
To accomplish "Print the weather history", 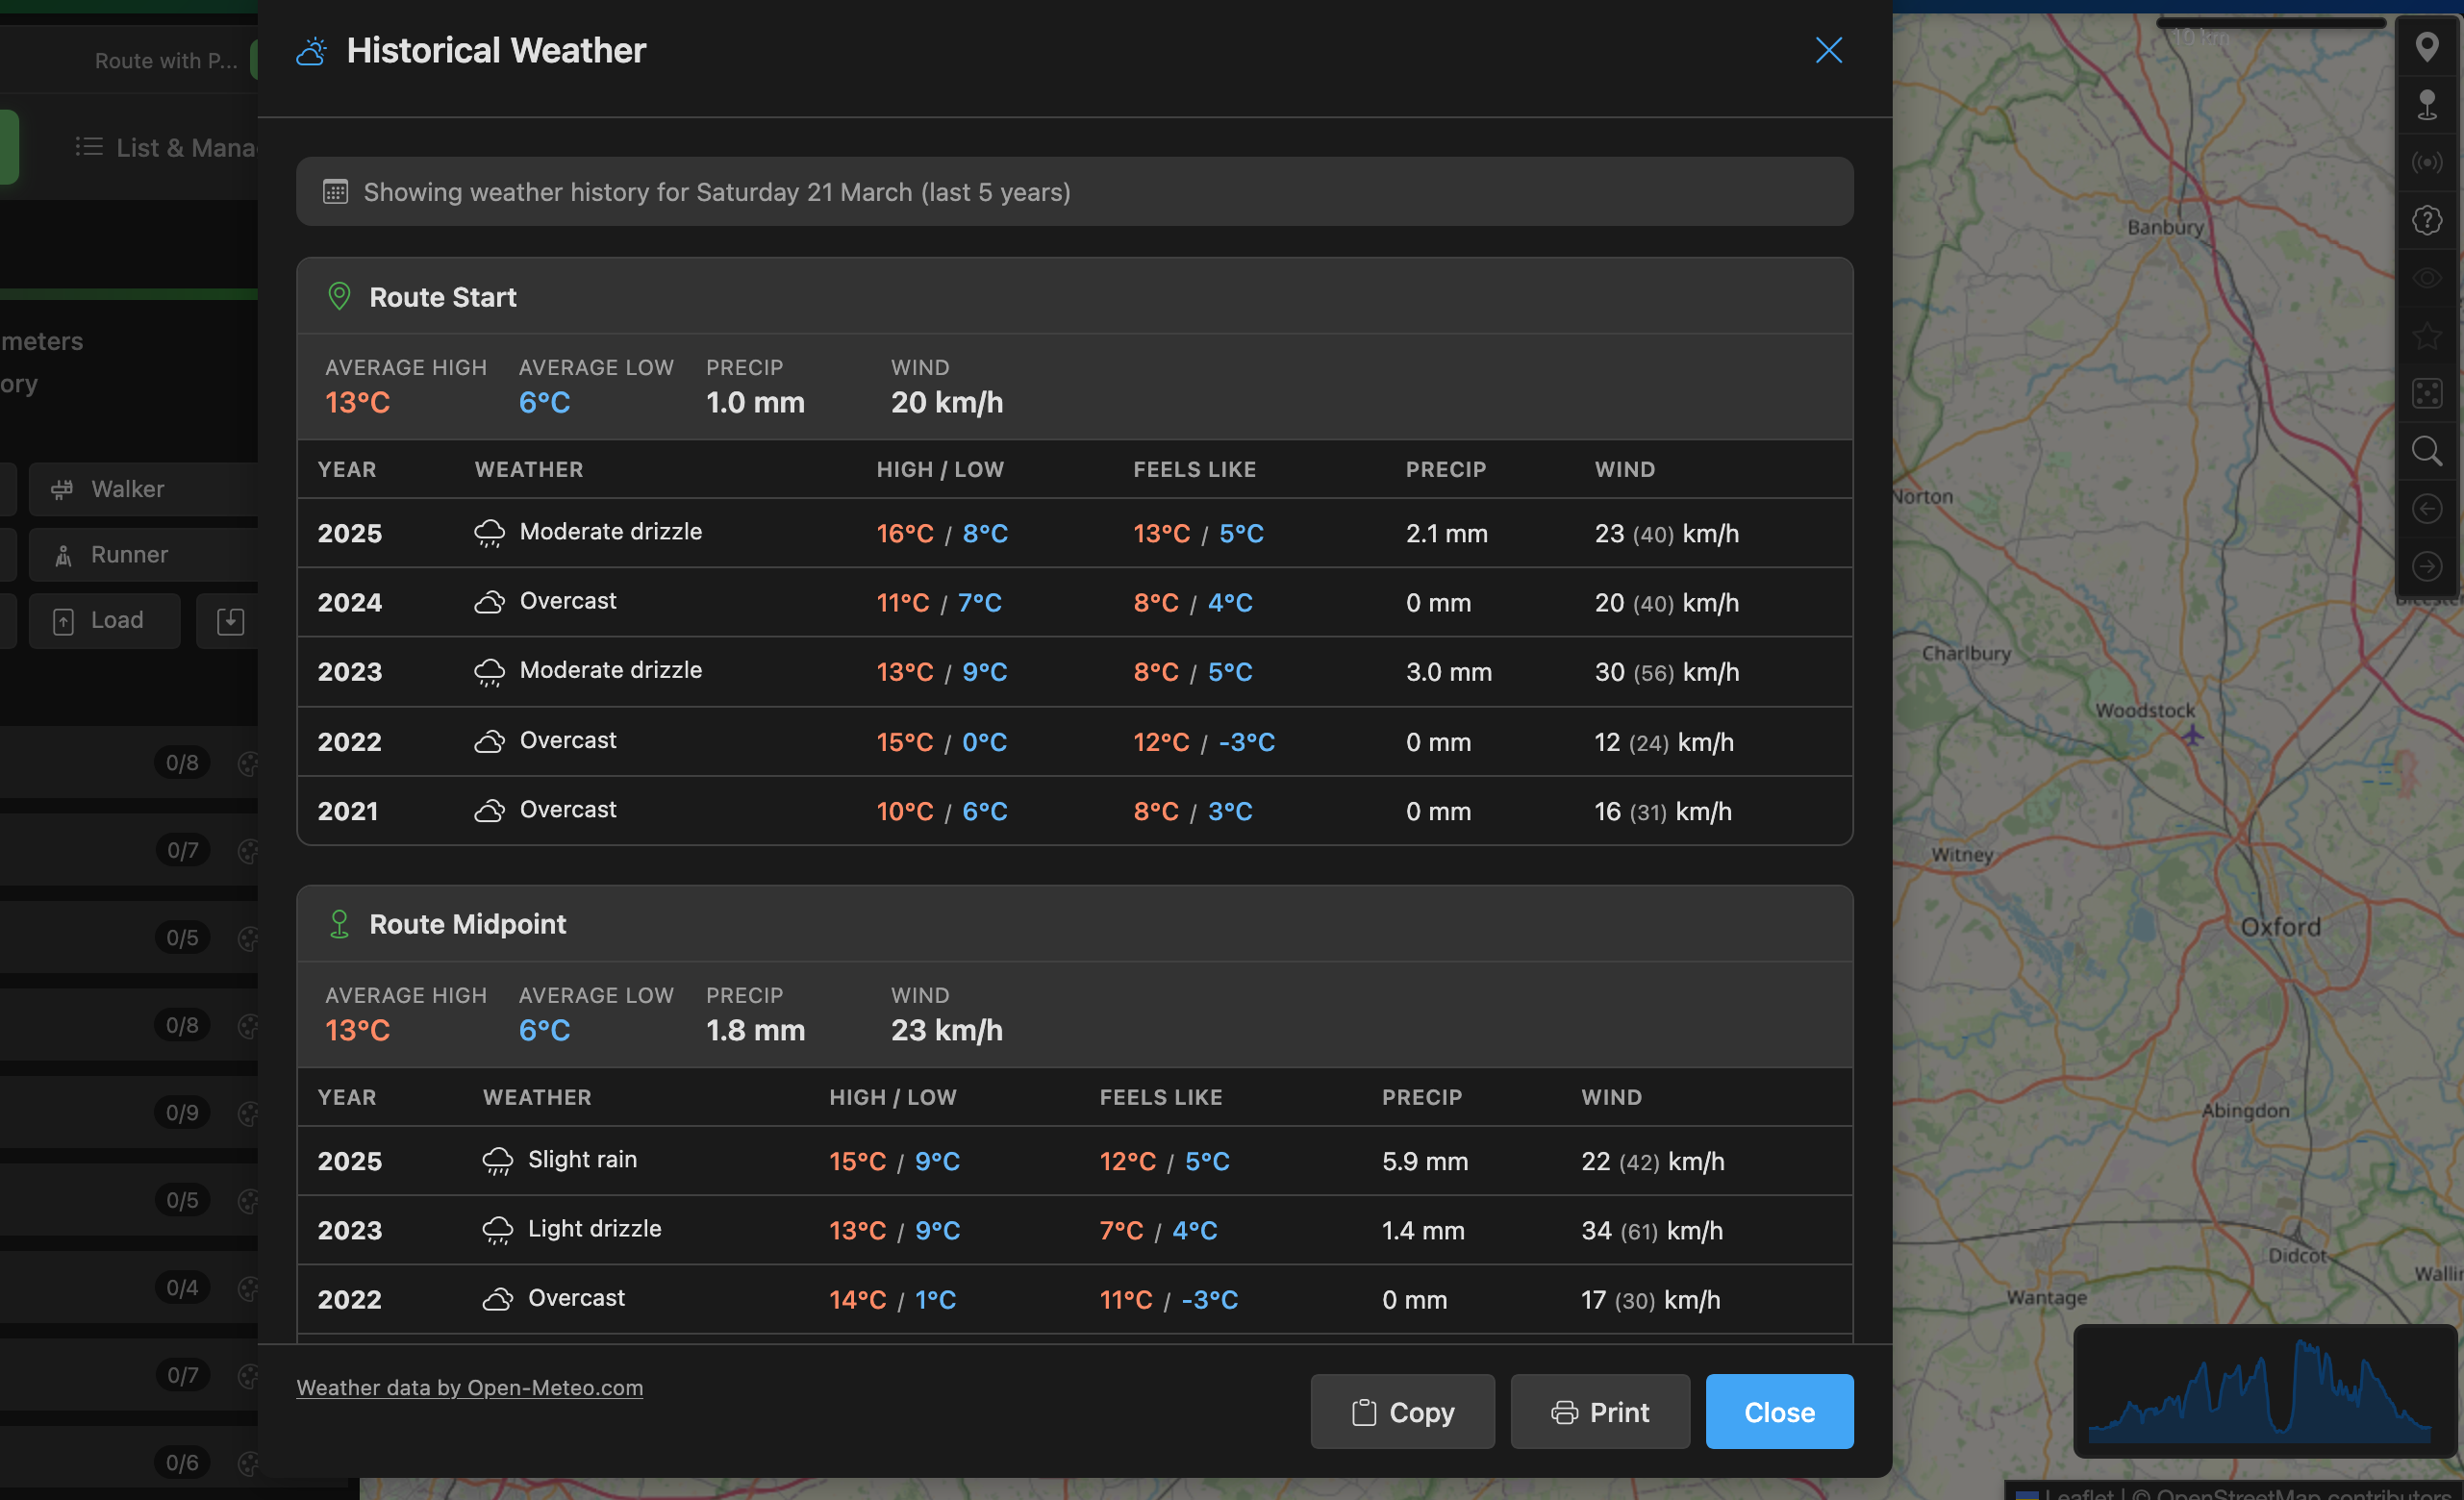I will tap(1599, 1412).
